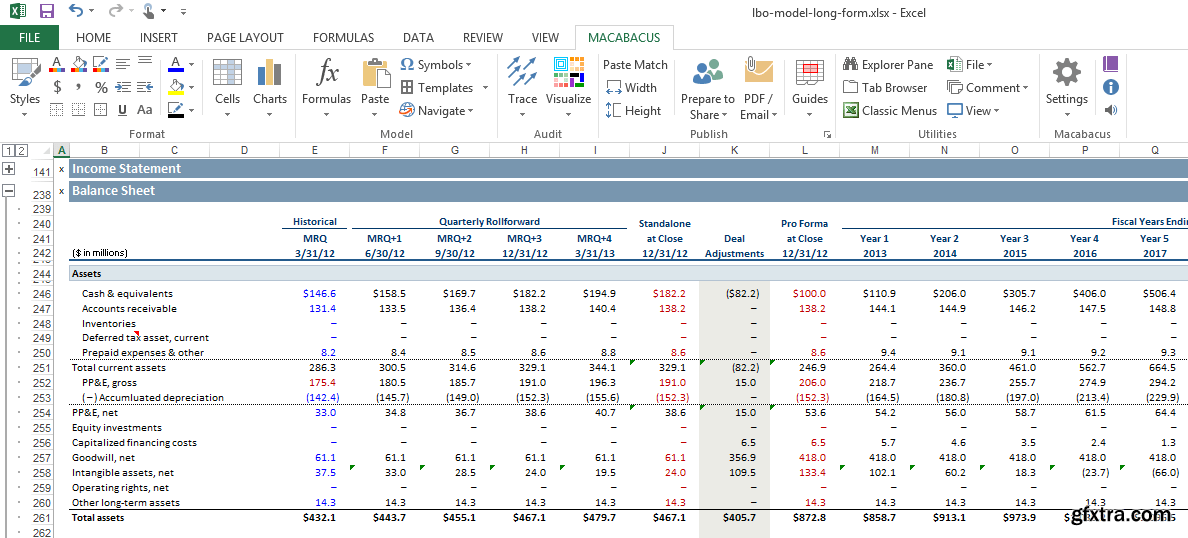Select cell E246 with cash value $146.6
The width and height of the screenshot is (1188, 538).
[315, 294]
